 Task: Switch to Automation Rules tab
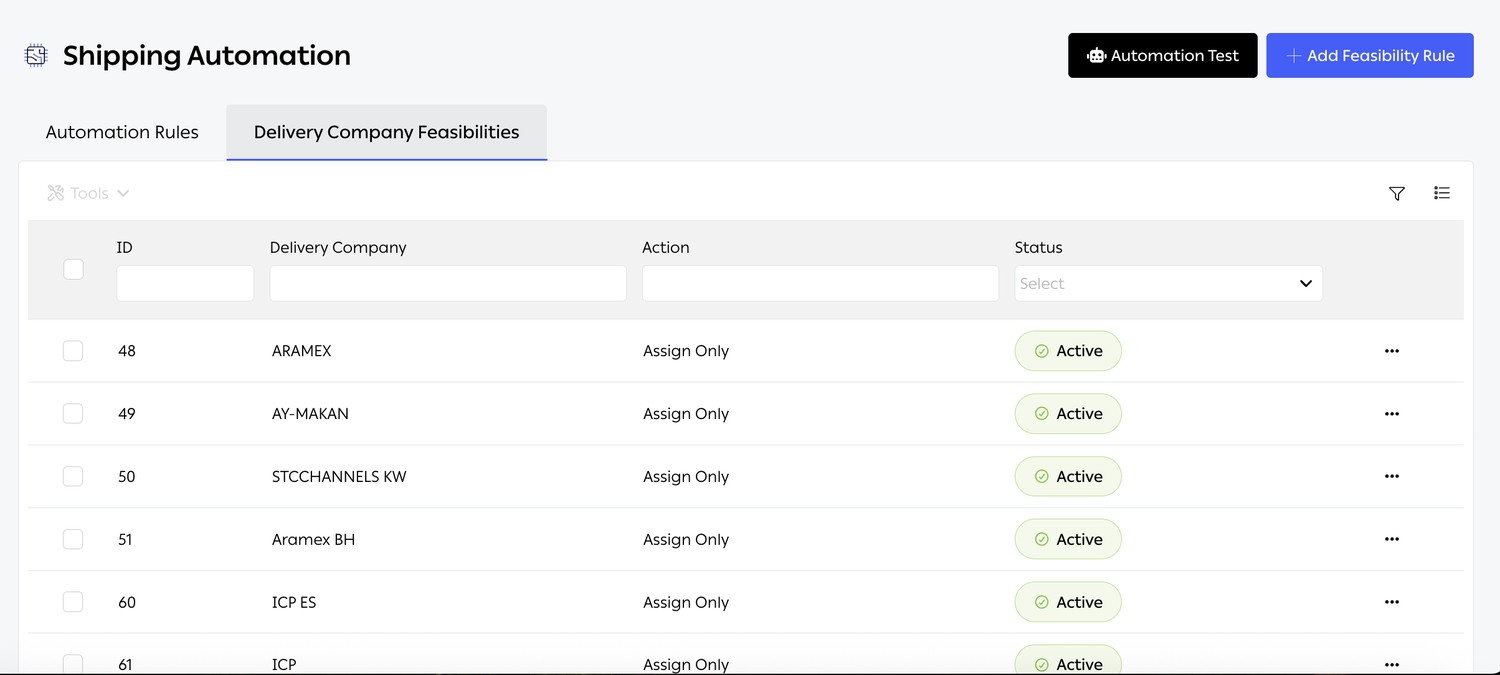tap(122, 132)
